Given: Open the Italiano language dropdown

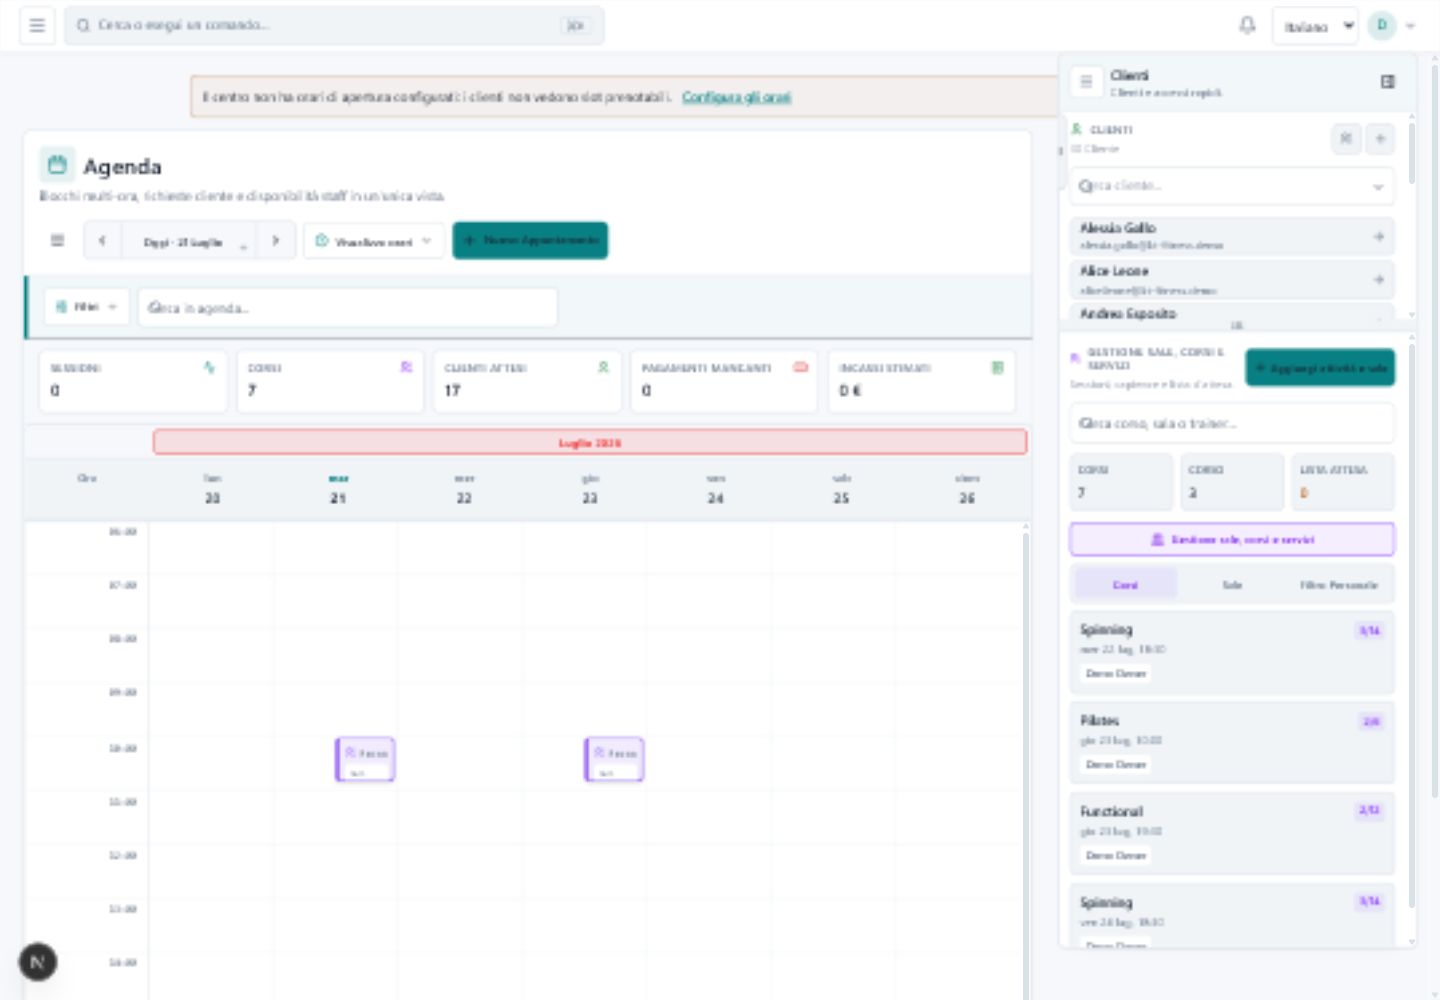Looking at the screenshot, I should tap(1315, 26).
